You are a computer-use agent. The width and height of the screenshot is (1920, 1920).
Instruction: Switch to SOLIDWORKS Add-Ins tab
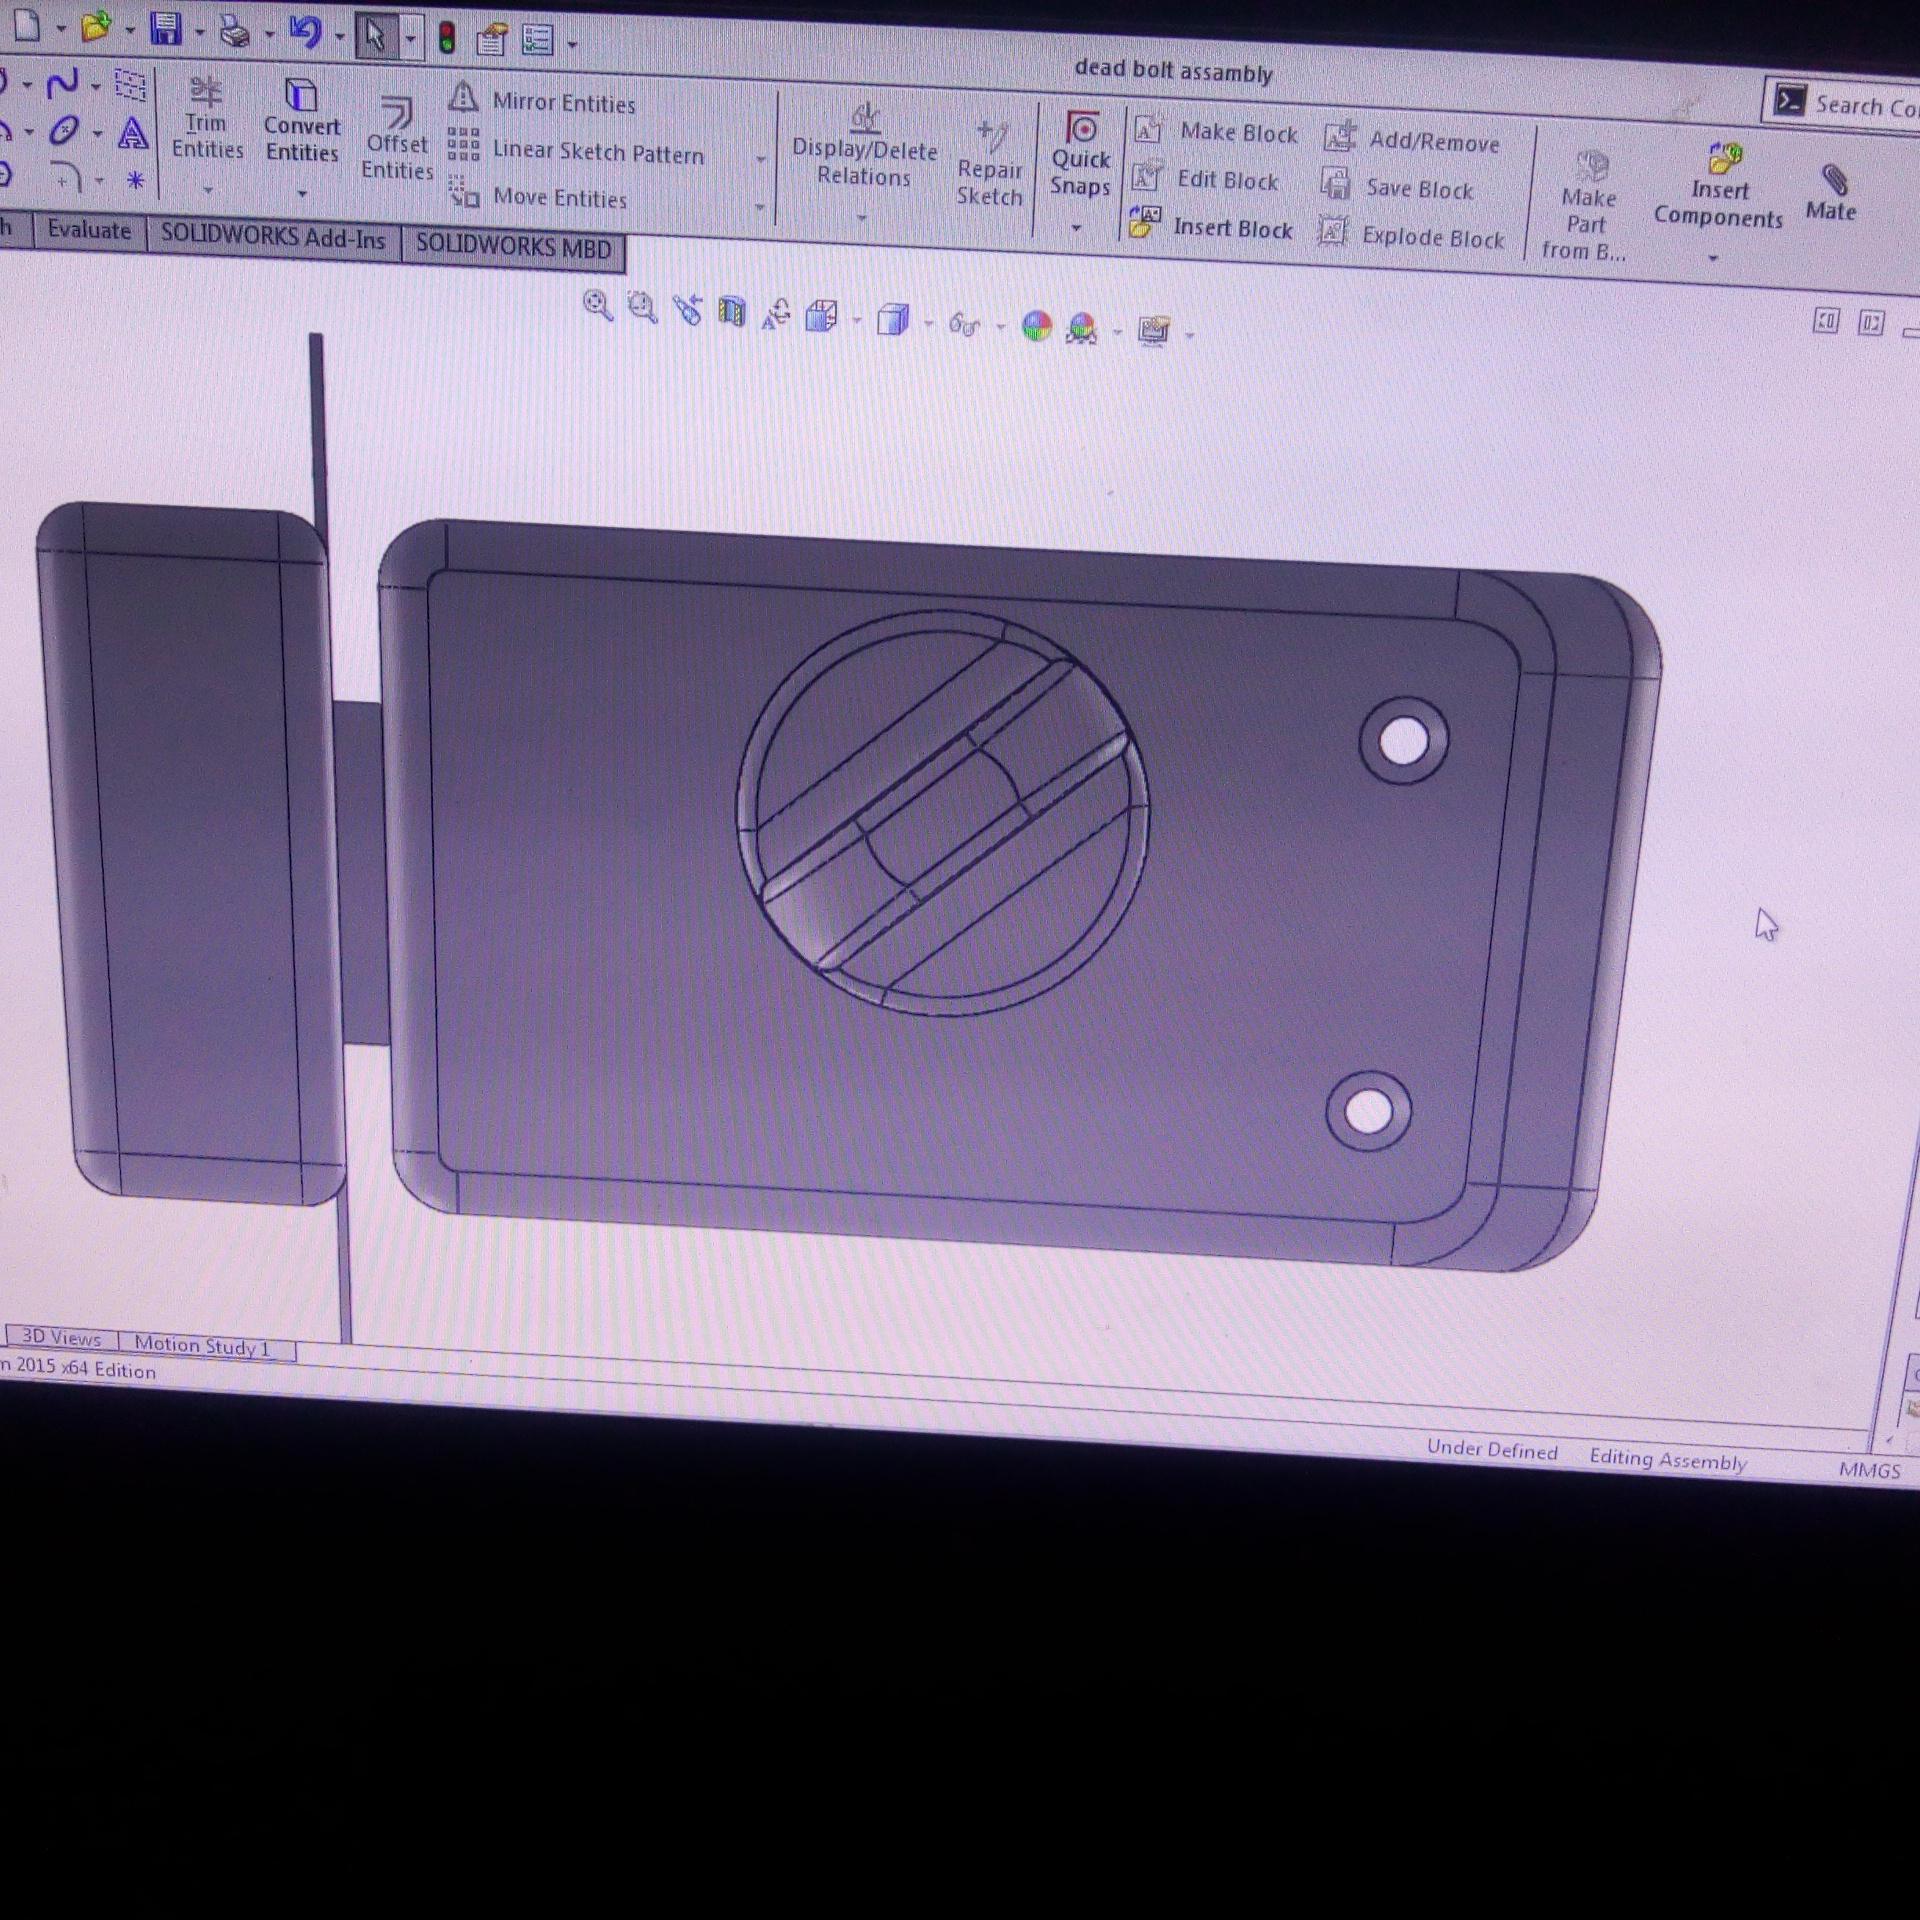click(273, 236)
